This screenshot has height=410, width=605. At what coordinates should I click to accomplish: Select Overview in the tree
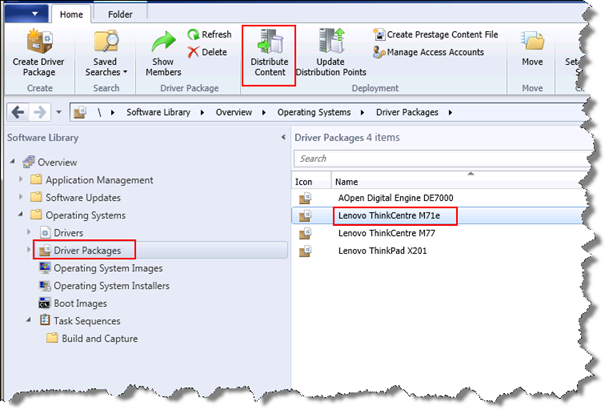coord(57,162)
